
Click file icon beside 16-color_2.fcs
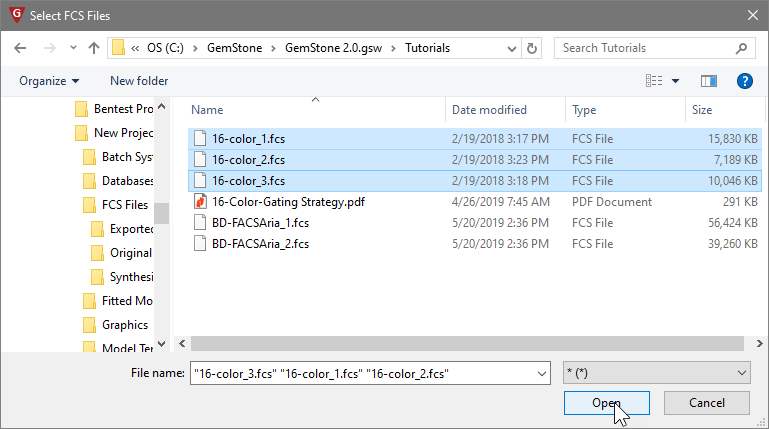(200, 159)
